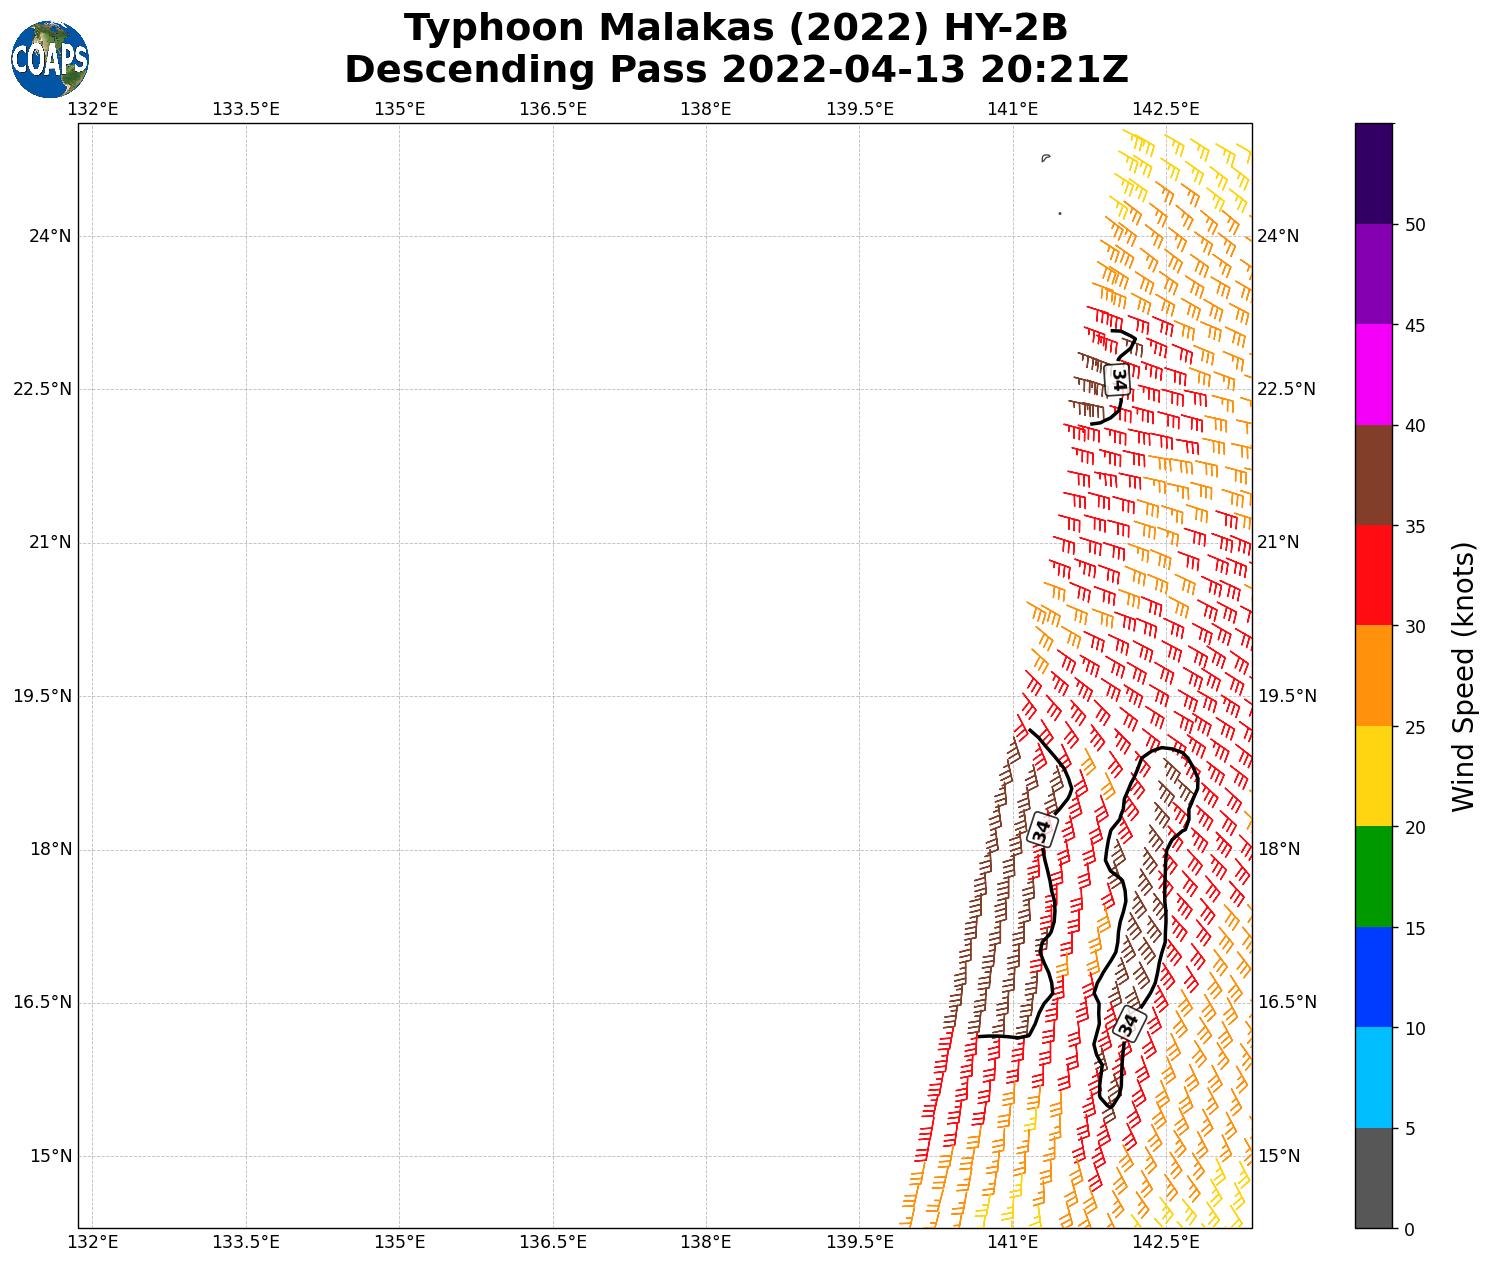Viewport: 1492px width, 1264px height.
Task: Click the 34 contour label near 16.5°N
Action: (1129, 1022)
